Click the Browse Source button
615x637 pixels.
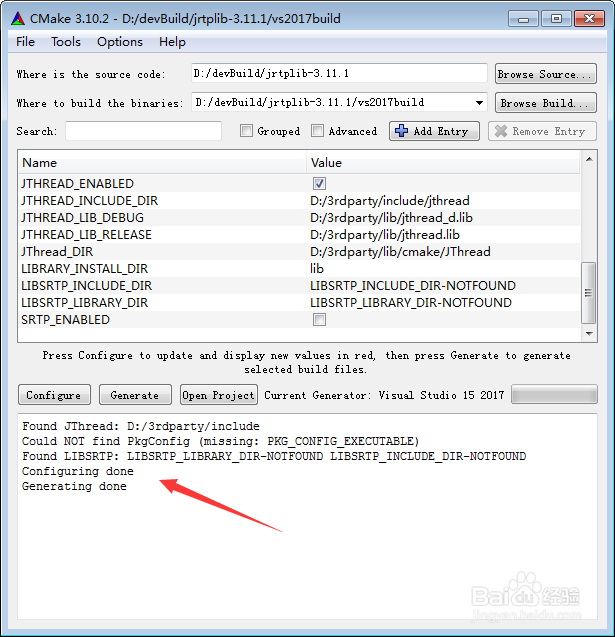(x=546, y=74)
